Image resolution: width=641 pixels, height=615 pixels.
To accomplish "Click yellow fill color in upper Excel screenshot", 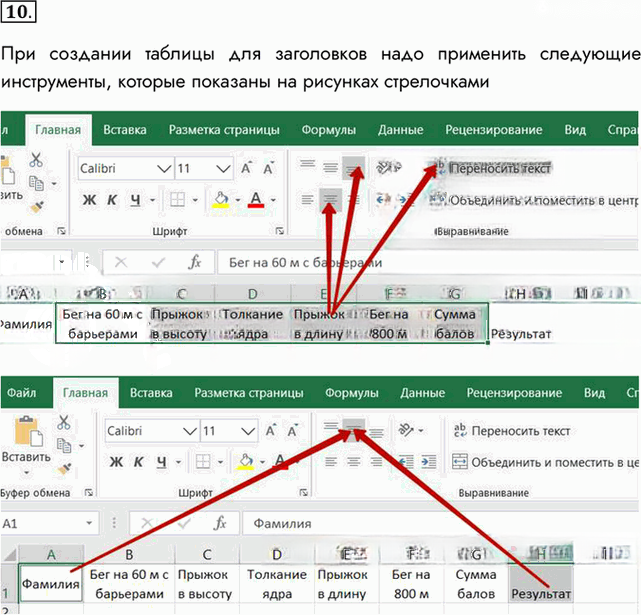I will click(x=221, y=200).
